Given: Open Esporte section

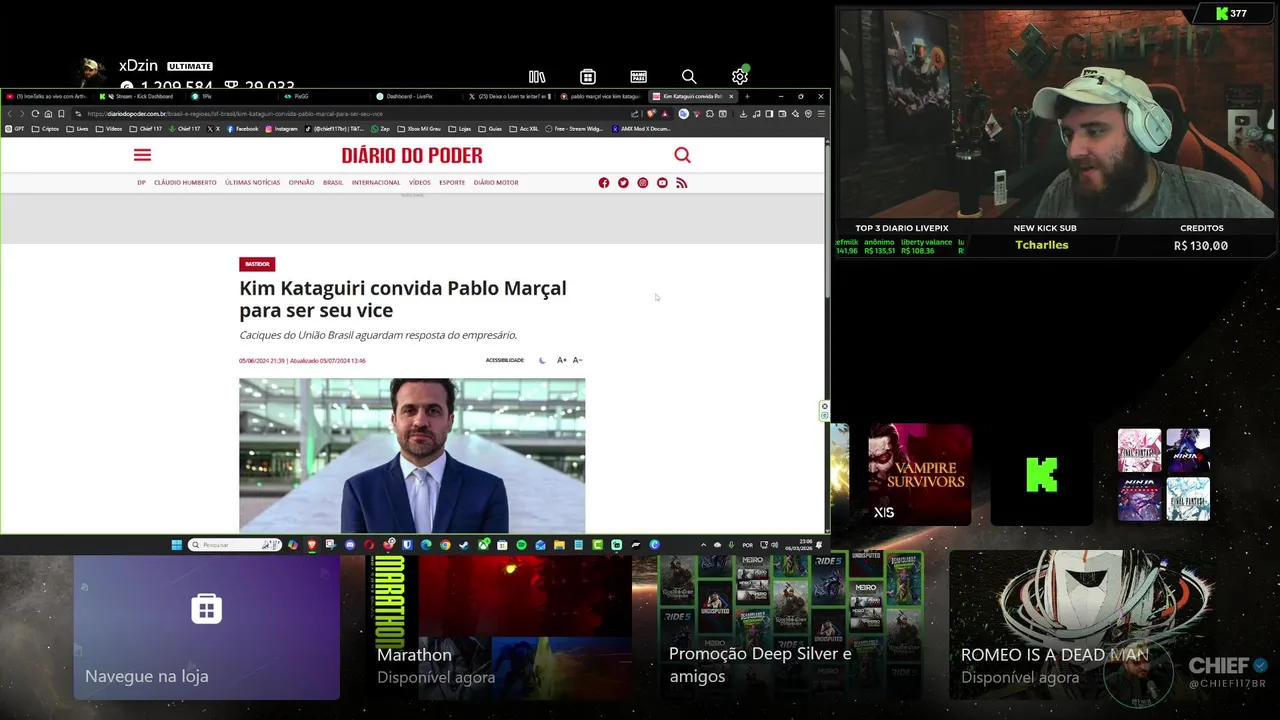Looking at the screenshot, I should point(452,183).
